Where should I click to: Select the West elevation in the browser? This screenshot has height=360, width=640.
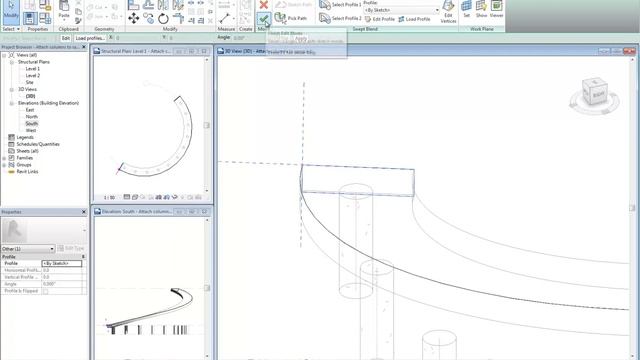[x=31, y=131]
